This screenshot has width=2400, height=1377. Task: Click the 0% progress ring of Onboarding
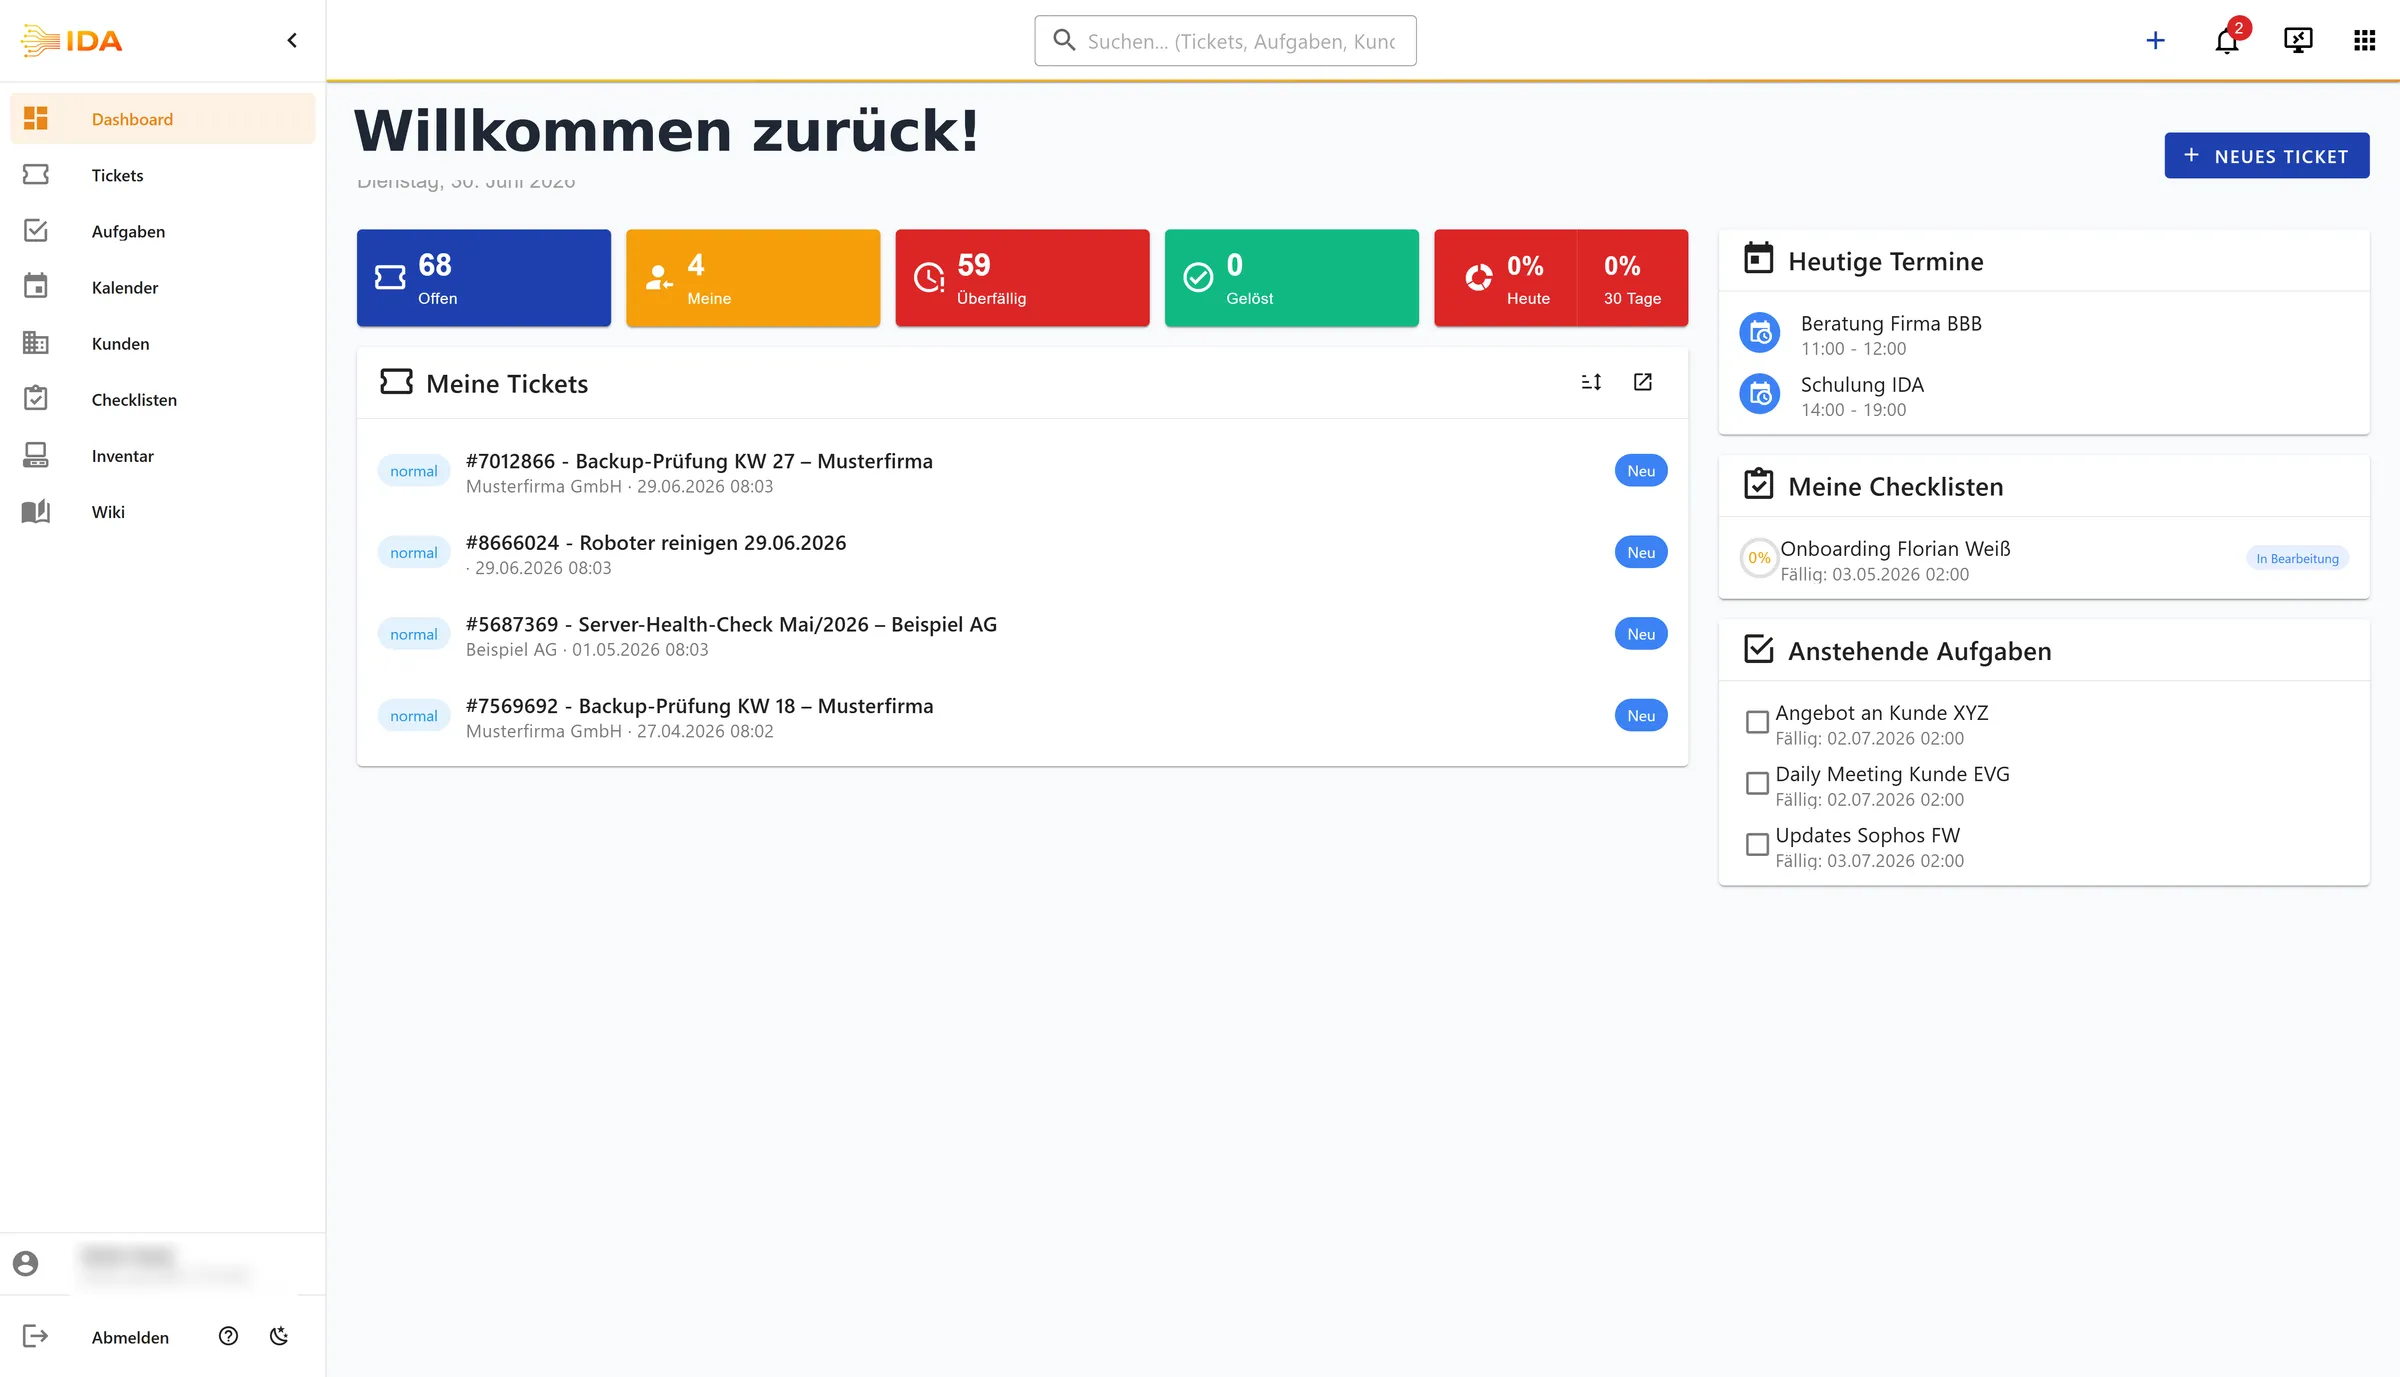point(1759,558)
